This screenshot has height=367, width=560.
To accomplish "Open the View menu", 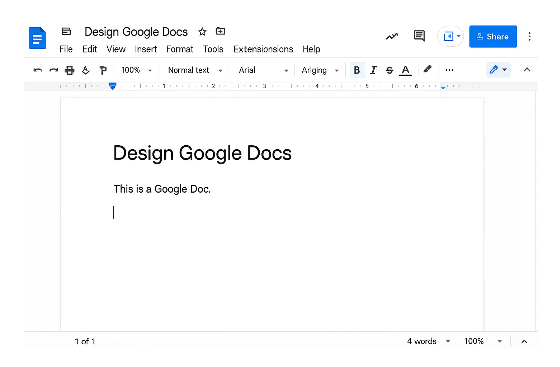I will click(x=116, y=49).
